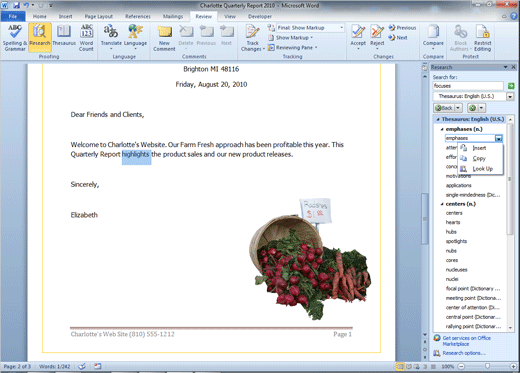Click the Search for input field
The image size is (520, 373).
tap(468, 86)
